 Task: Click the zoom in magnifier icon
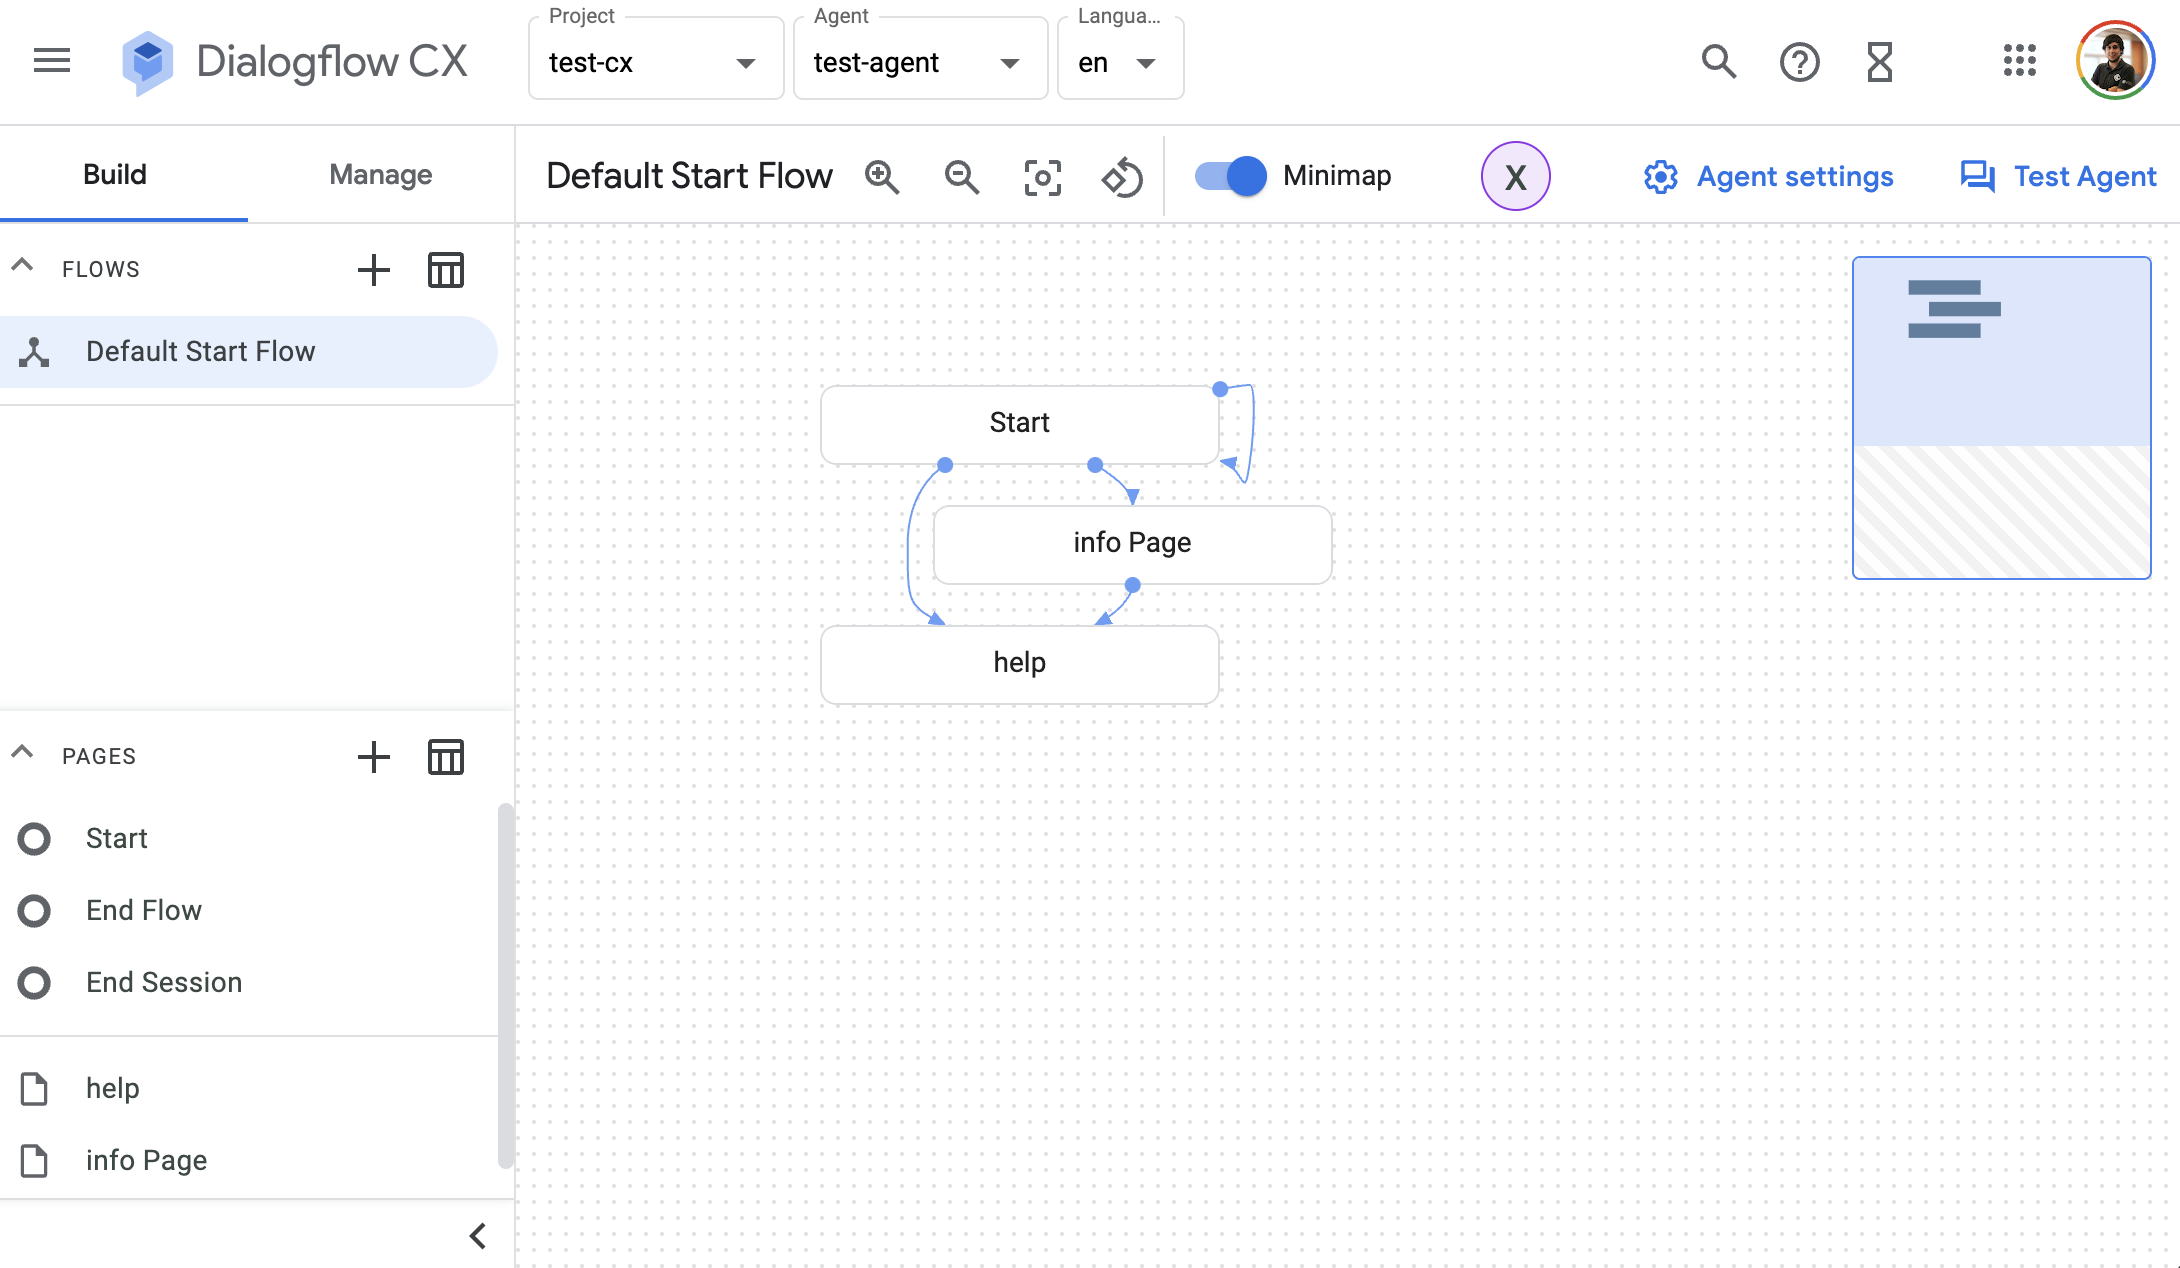882,177
